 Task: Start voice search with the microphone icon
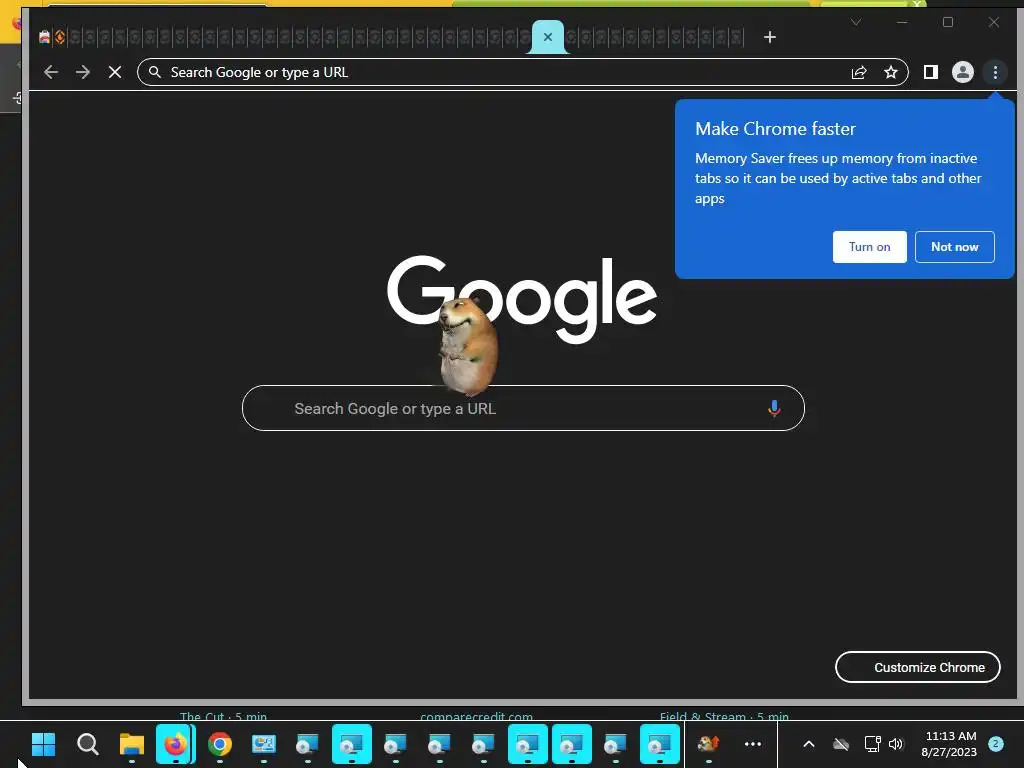click(x=774, y=408)
